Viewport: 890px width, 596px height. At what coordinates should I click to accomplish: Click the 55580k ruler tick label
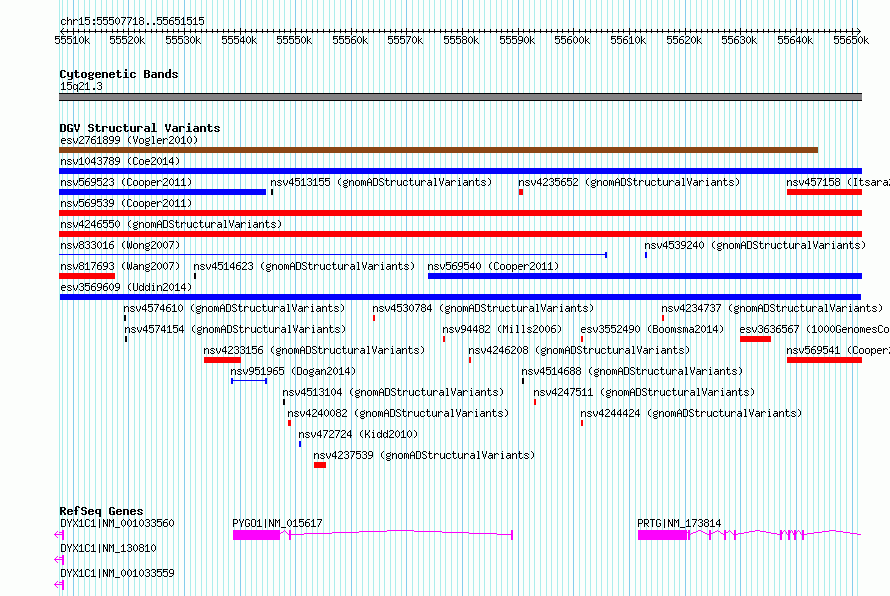pyautogui.click(x=461, y=40)
